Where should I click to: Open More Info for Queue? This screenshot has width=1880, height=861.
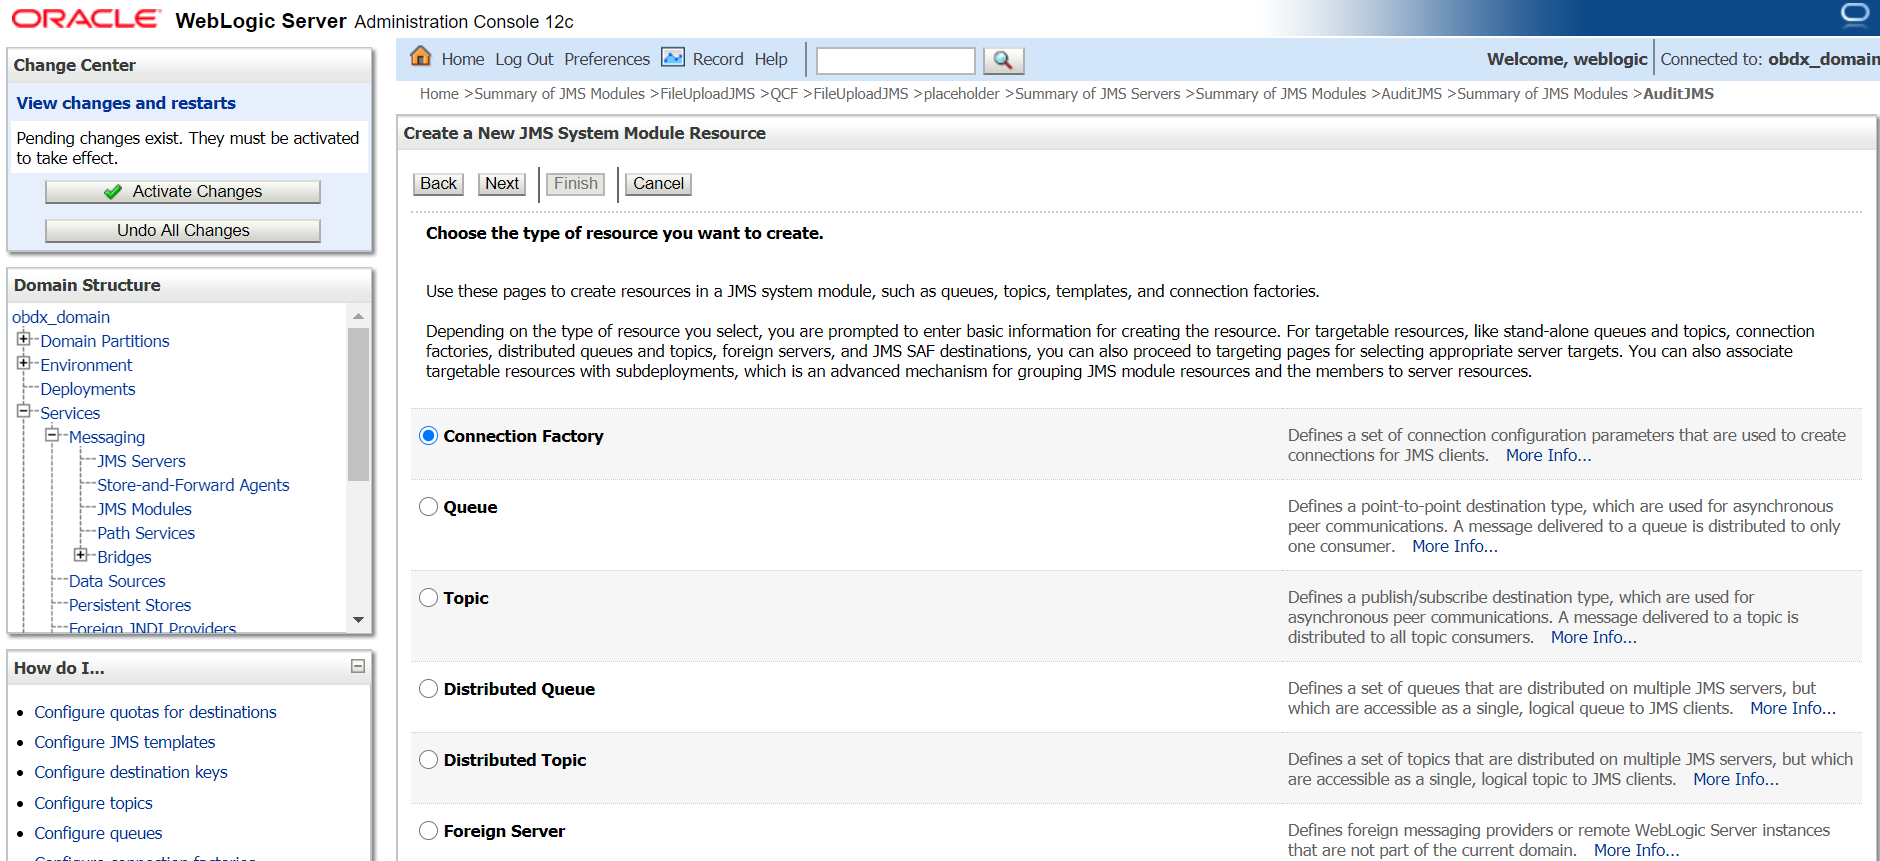click(x=1455, y=547)
